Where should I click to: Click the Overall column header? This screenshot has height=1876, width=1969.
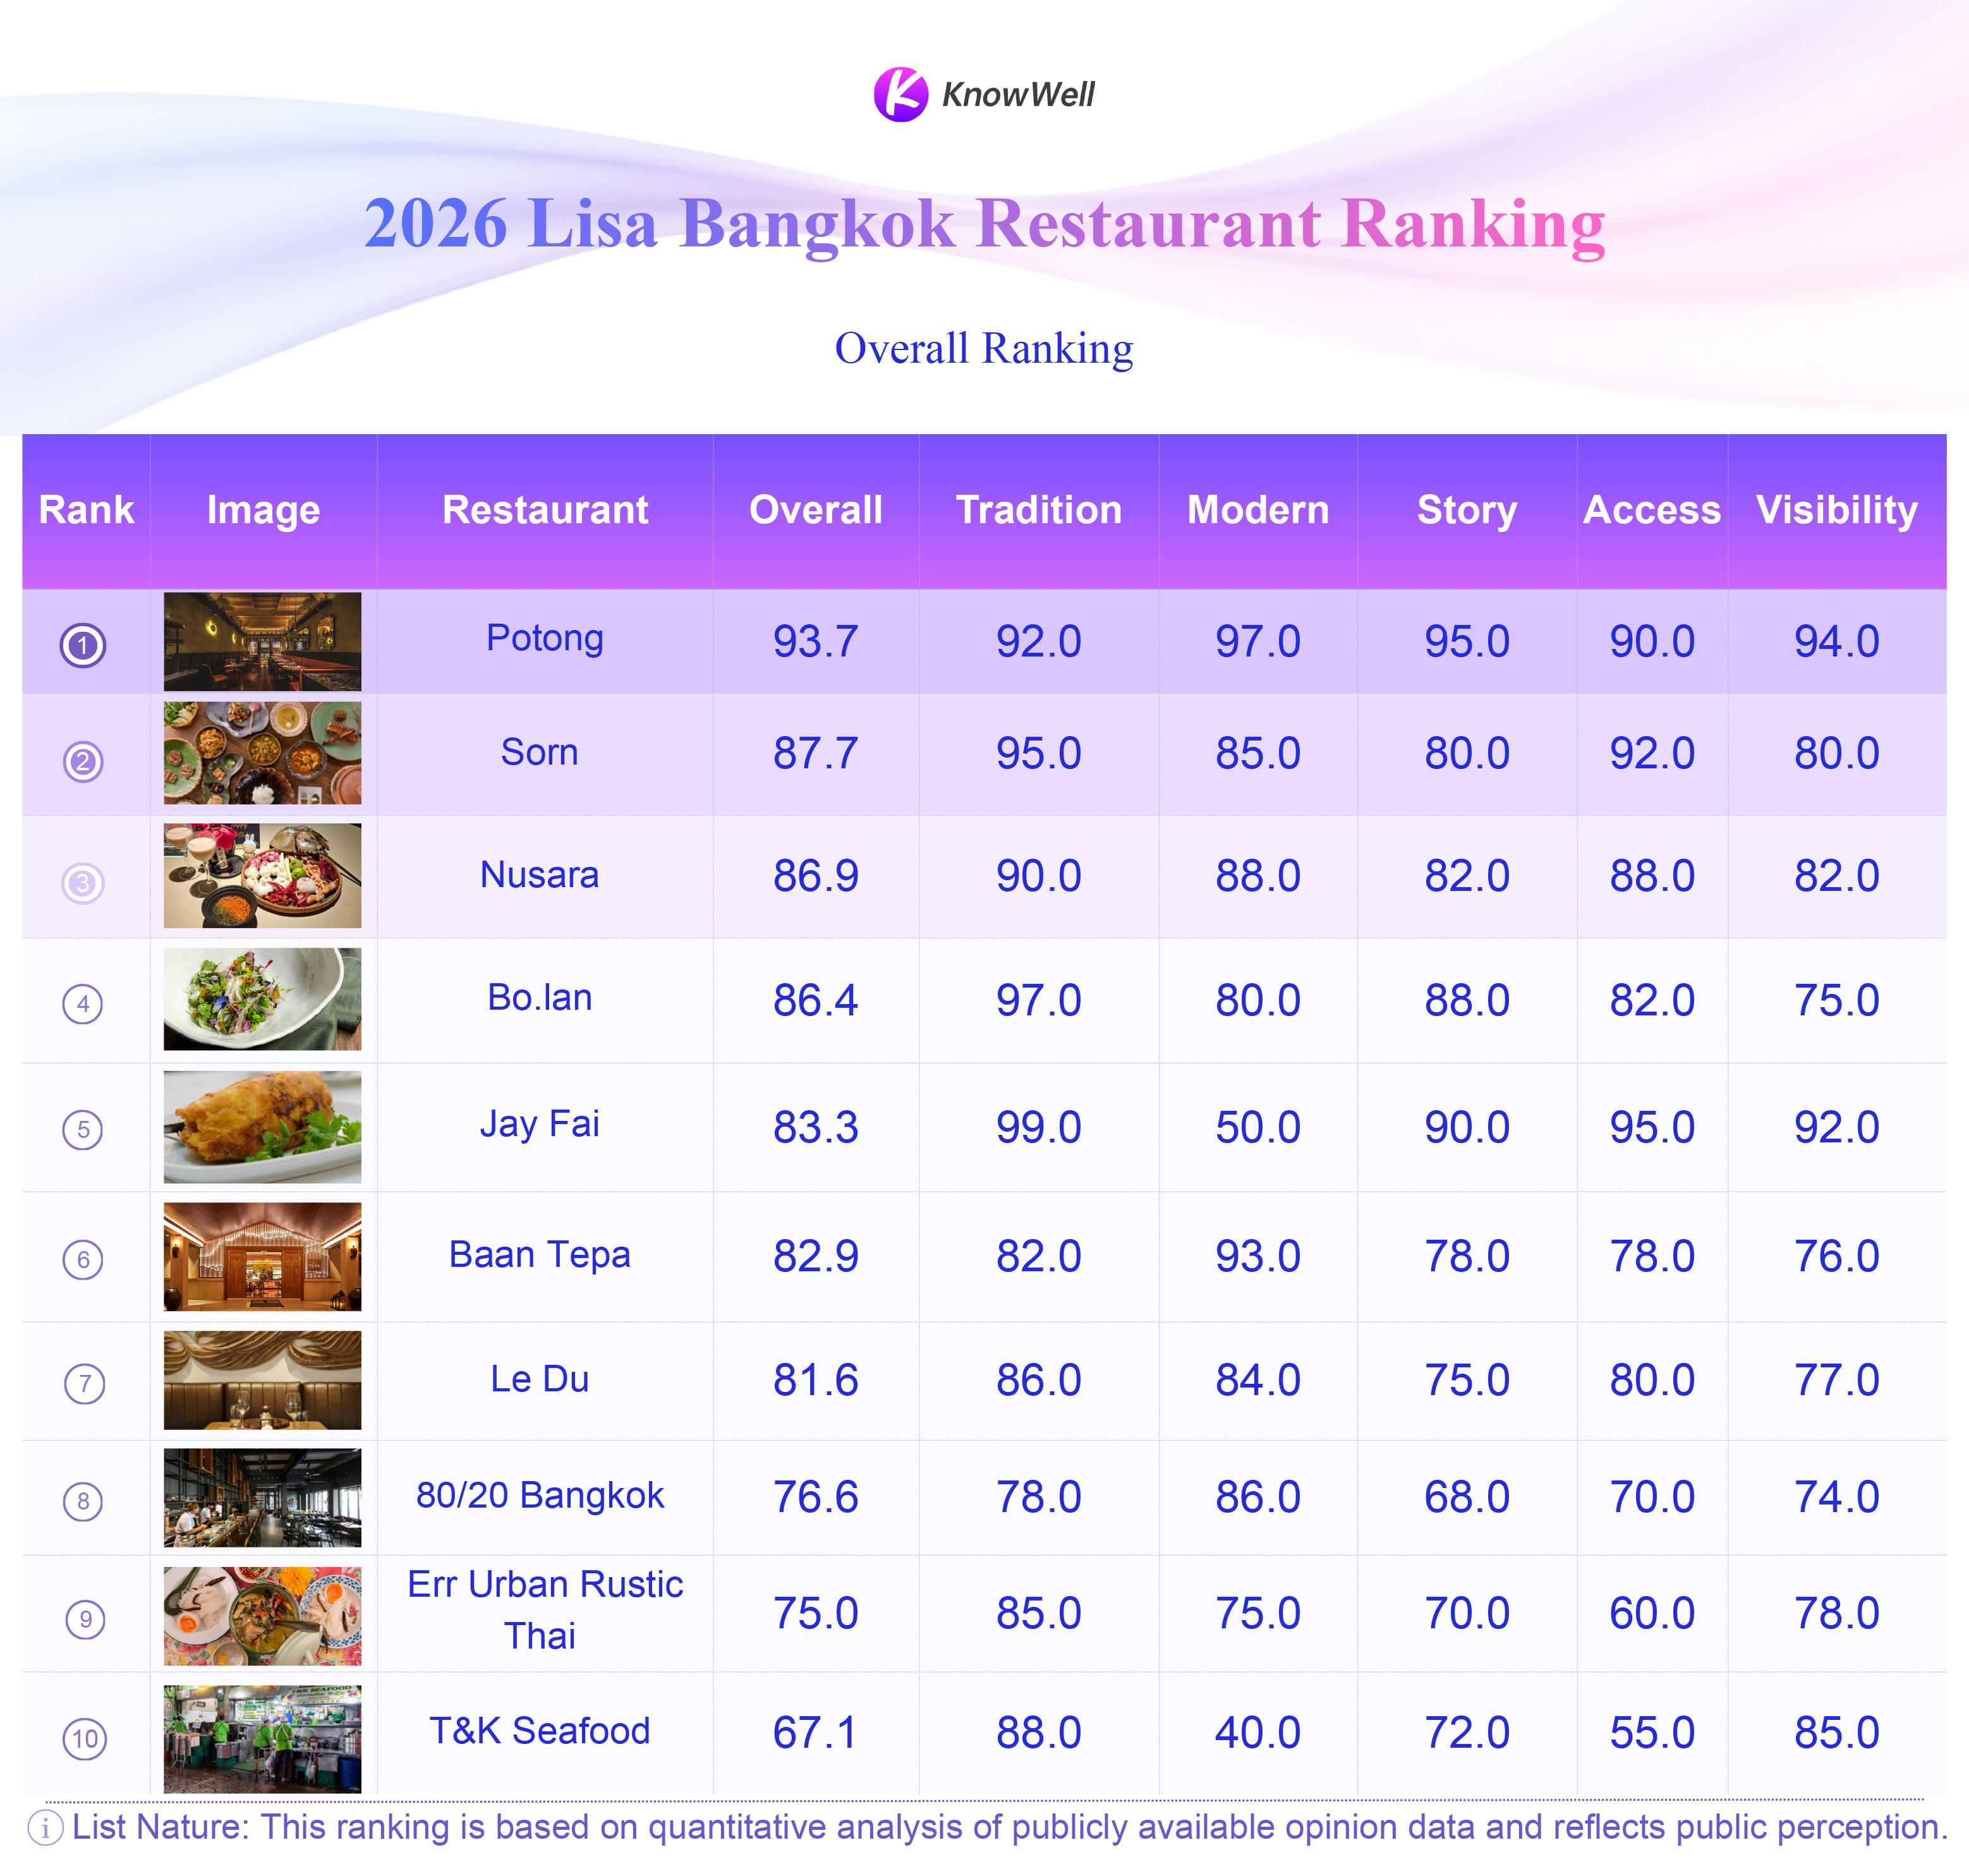pyautogui.click(x=816, y=510)
